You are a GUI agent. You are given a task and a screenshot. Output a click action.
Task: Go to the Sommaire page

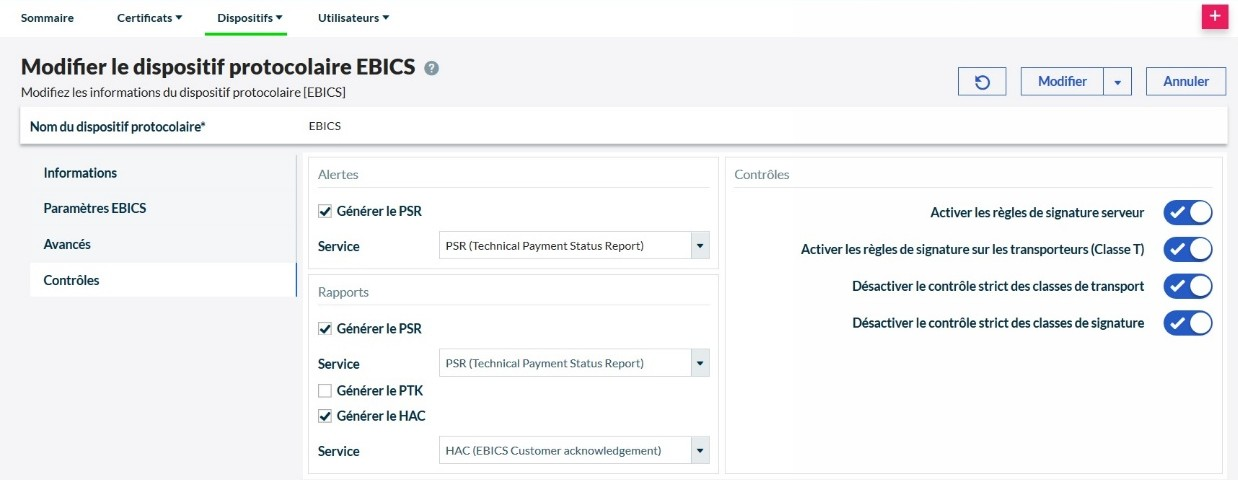47,18
